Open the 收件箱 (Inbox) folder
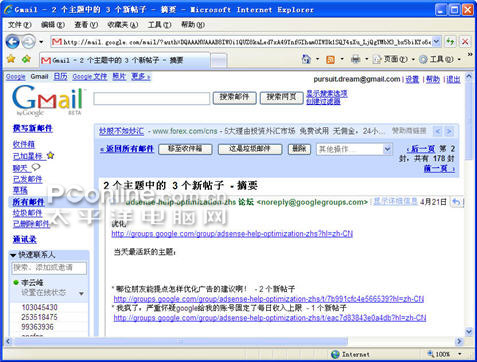 pos(24,144)
